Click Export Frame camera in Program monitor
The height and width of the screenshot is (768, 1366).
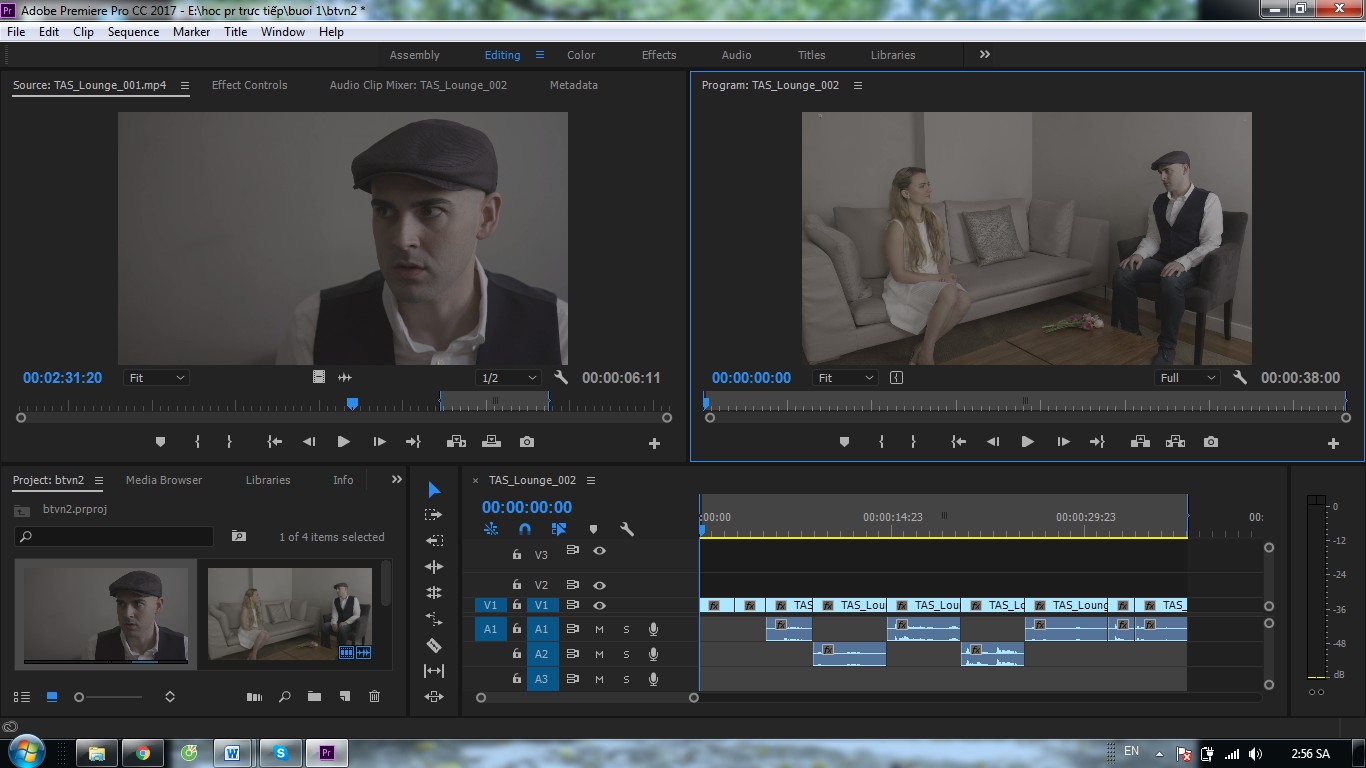[1211, 442]
